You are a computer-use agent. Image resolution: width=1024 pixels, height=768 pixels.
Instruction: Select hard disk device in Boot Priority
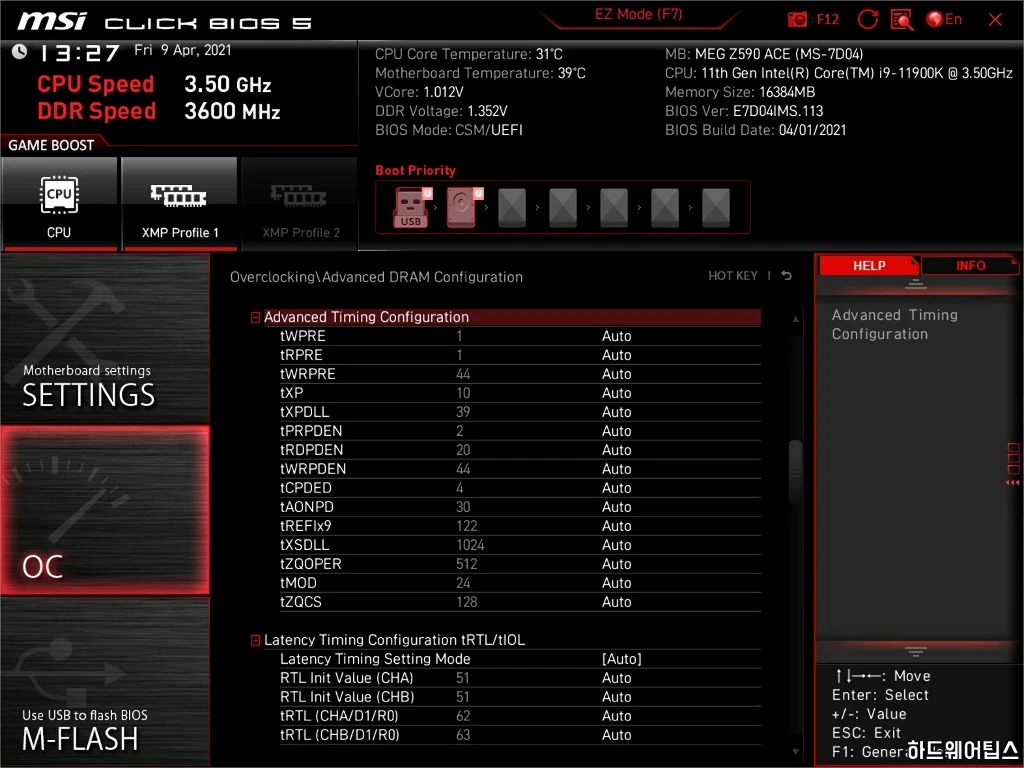[463, 207]
